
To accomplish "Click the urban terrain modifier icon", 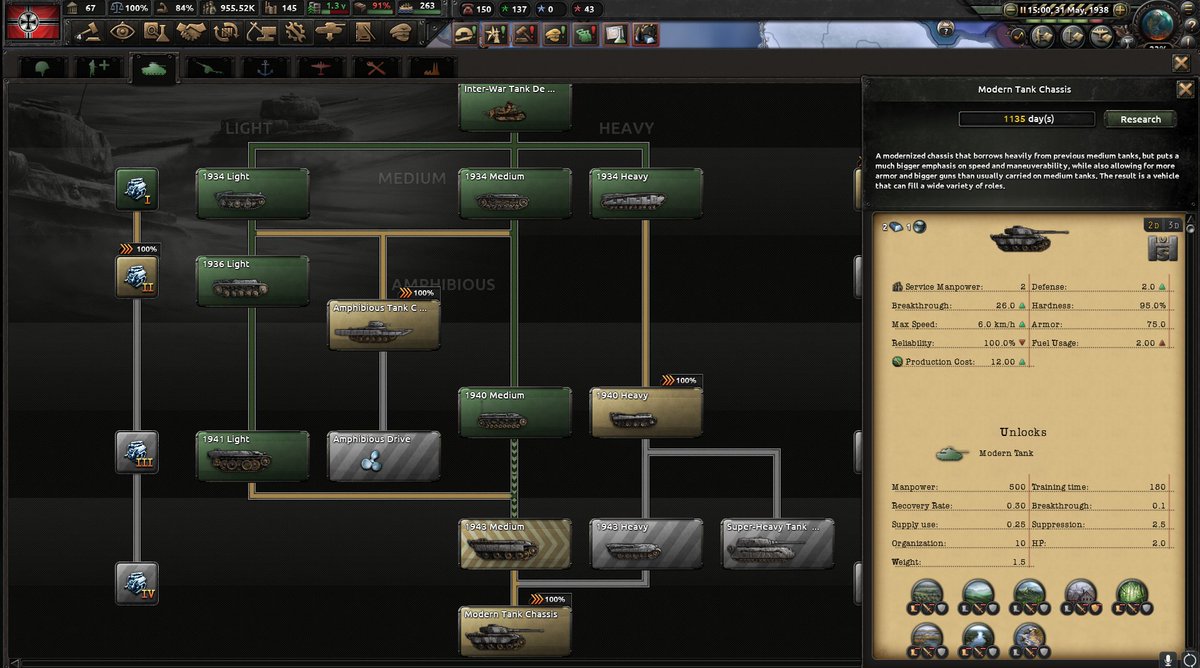I will tap(1082, 597).
